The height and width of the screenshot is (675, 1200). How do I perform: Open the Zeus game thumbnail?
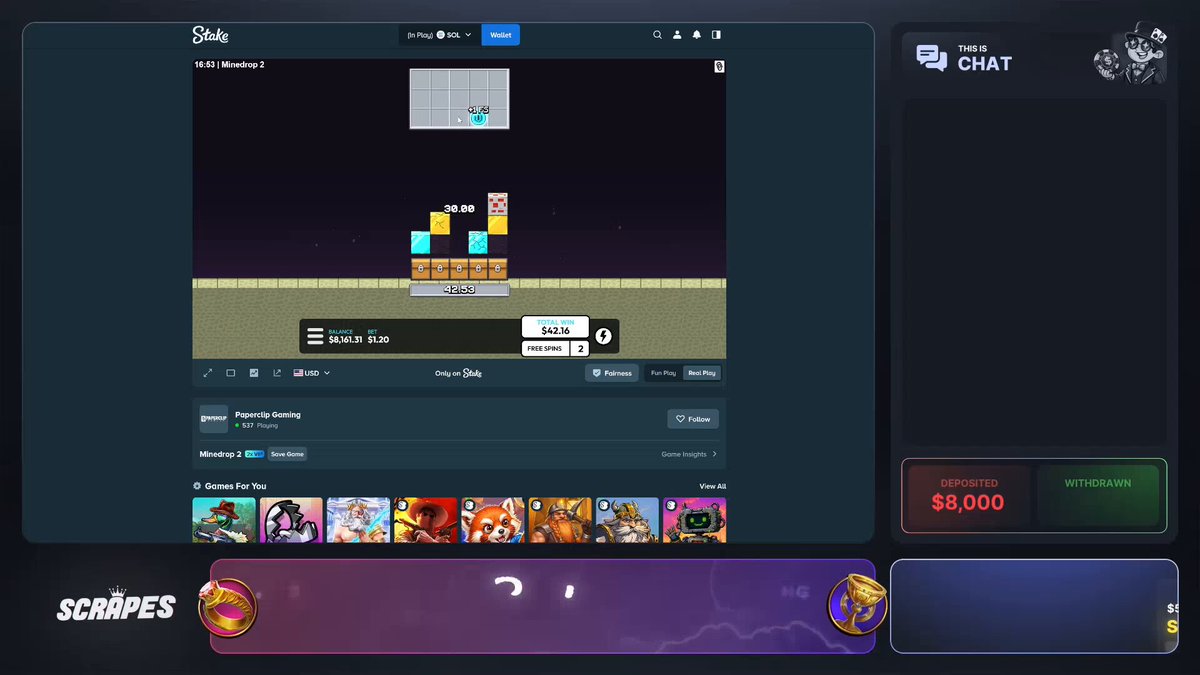358,520
